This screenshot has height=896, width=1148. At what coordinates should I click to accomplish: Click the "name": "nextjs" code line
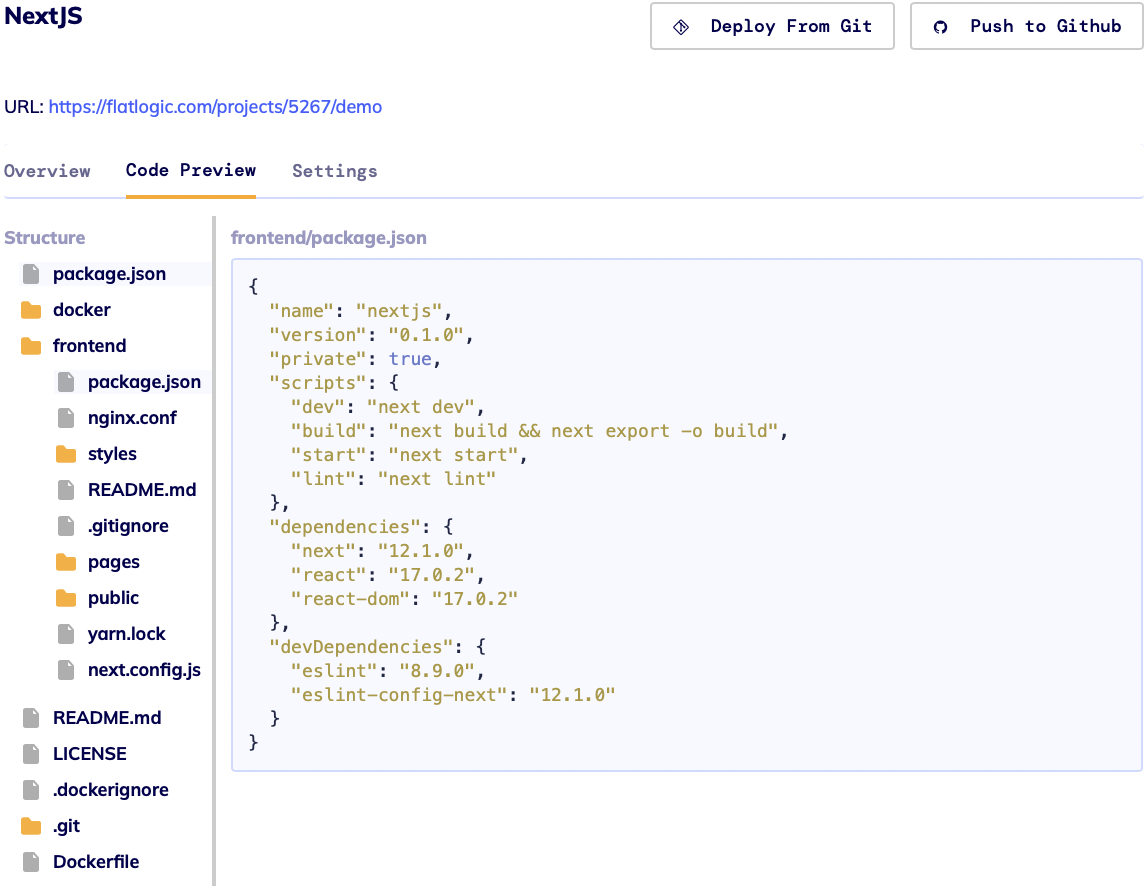click(360, 311)
